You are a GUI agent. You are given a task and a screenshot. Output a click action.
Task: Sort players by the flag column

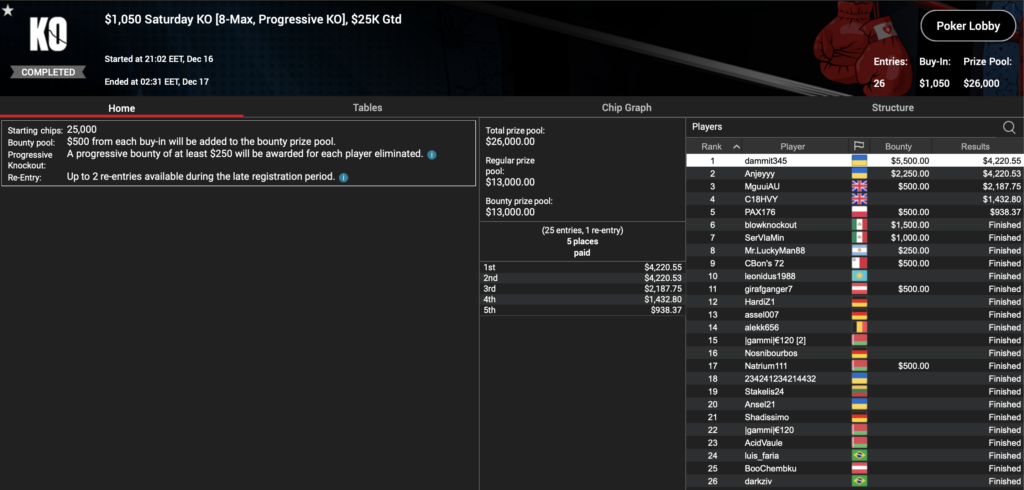tap(858, 146)
